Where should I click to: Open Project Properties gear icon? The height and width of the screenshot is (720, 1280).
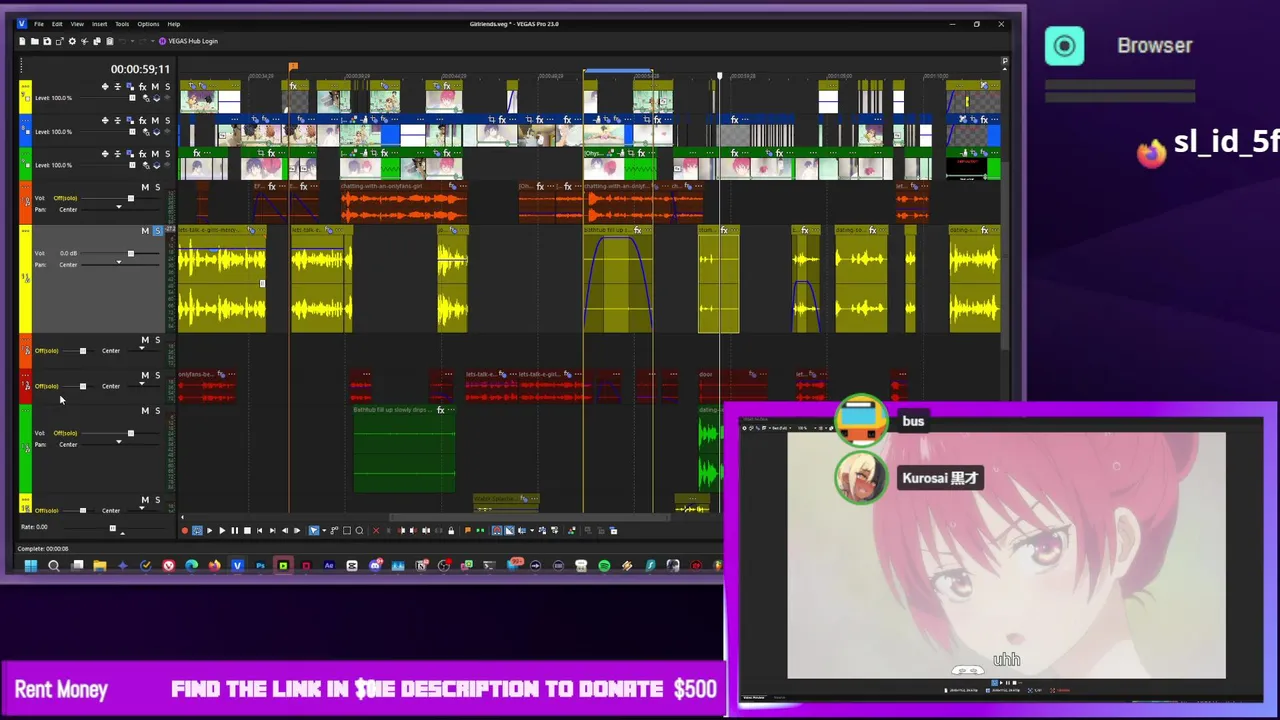pos(72,41)
